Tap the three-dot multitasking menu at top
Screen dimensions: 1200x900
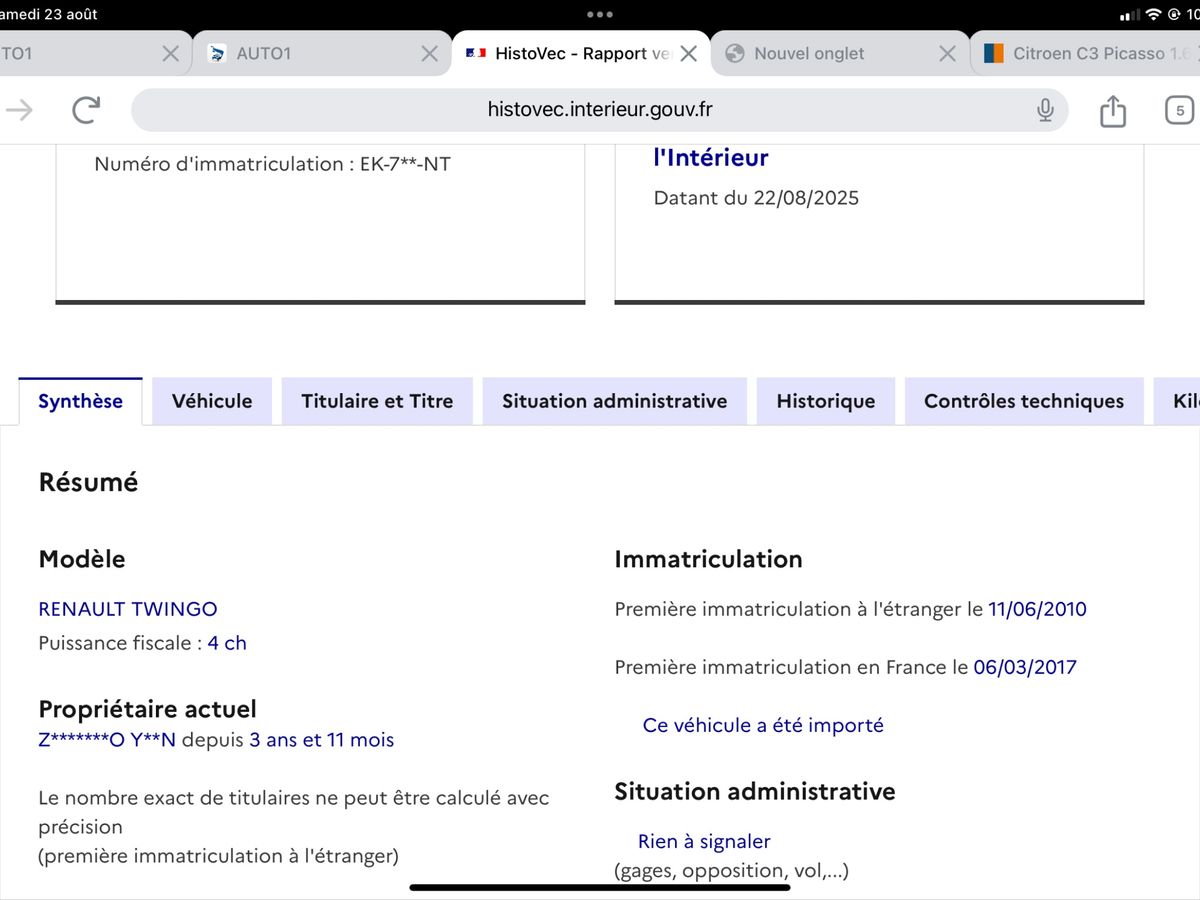click(x=600, y=15)
